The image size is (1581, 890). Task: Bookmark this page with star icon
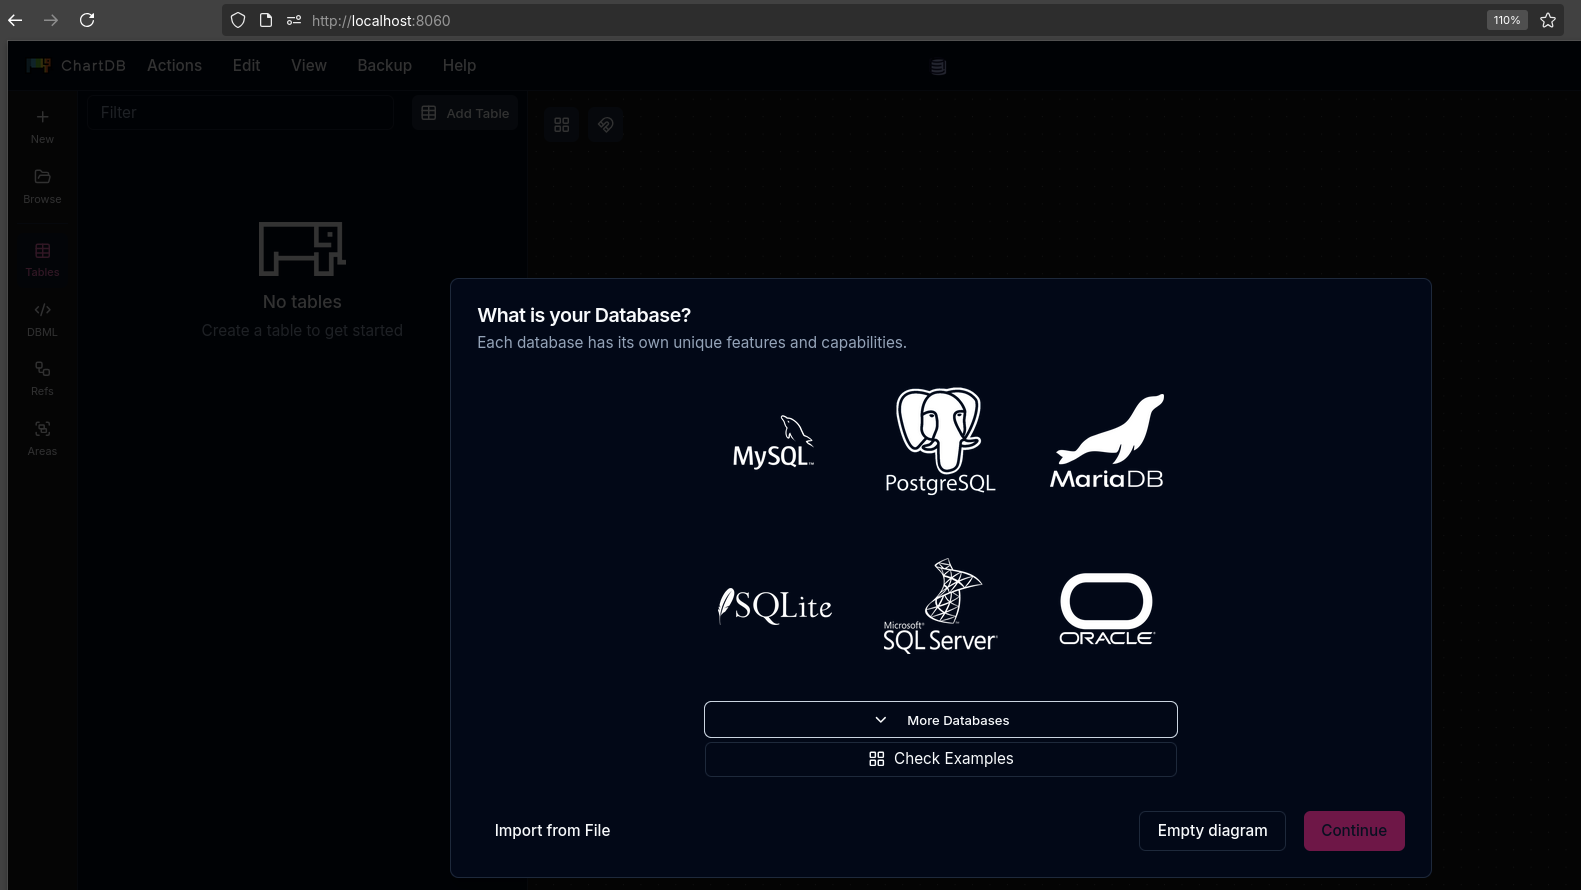[1548, 20]
